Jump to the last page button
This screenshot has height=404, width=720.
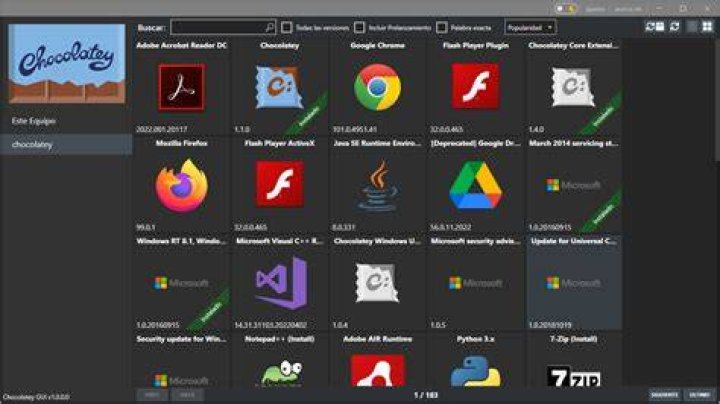700,395
